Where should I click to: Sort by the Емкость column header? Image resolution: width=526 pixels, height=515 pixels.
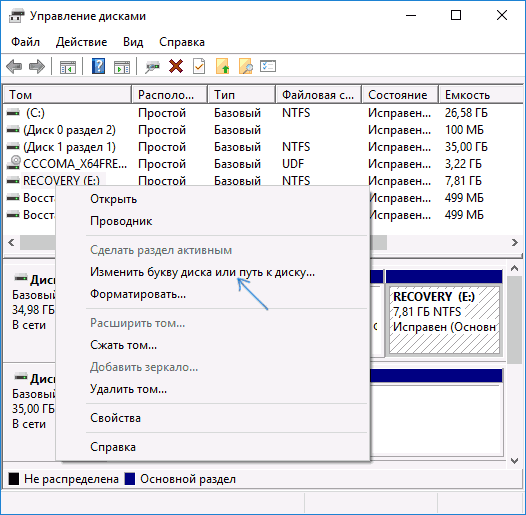481,95
